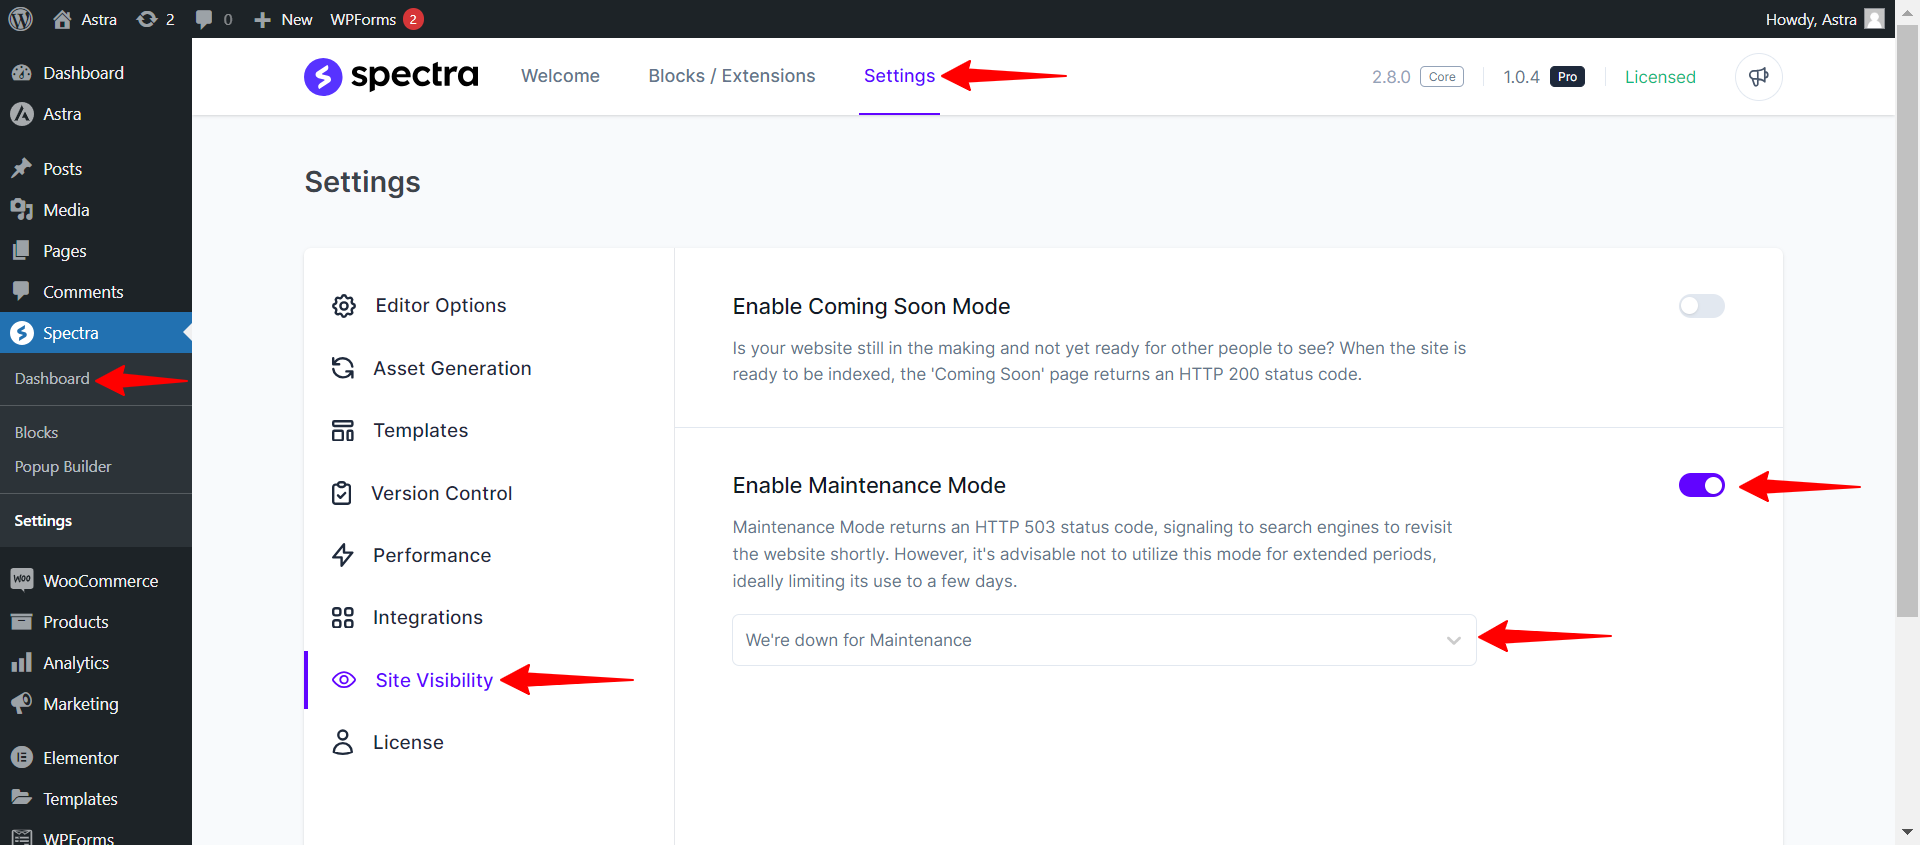1920x845 pixels.
Task: Click the Performance lightning bolt icon
Action: [x=343, y=555]
